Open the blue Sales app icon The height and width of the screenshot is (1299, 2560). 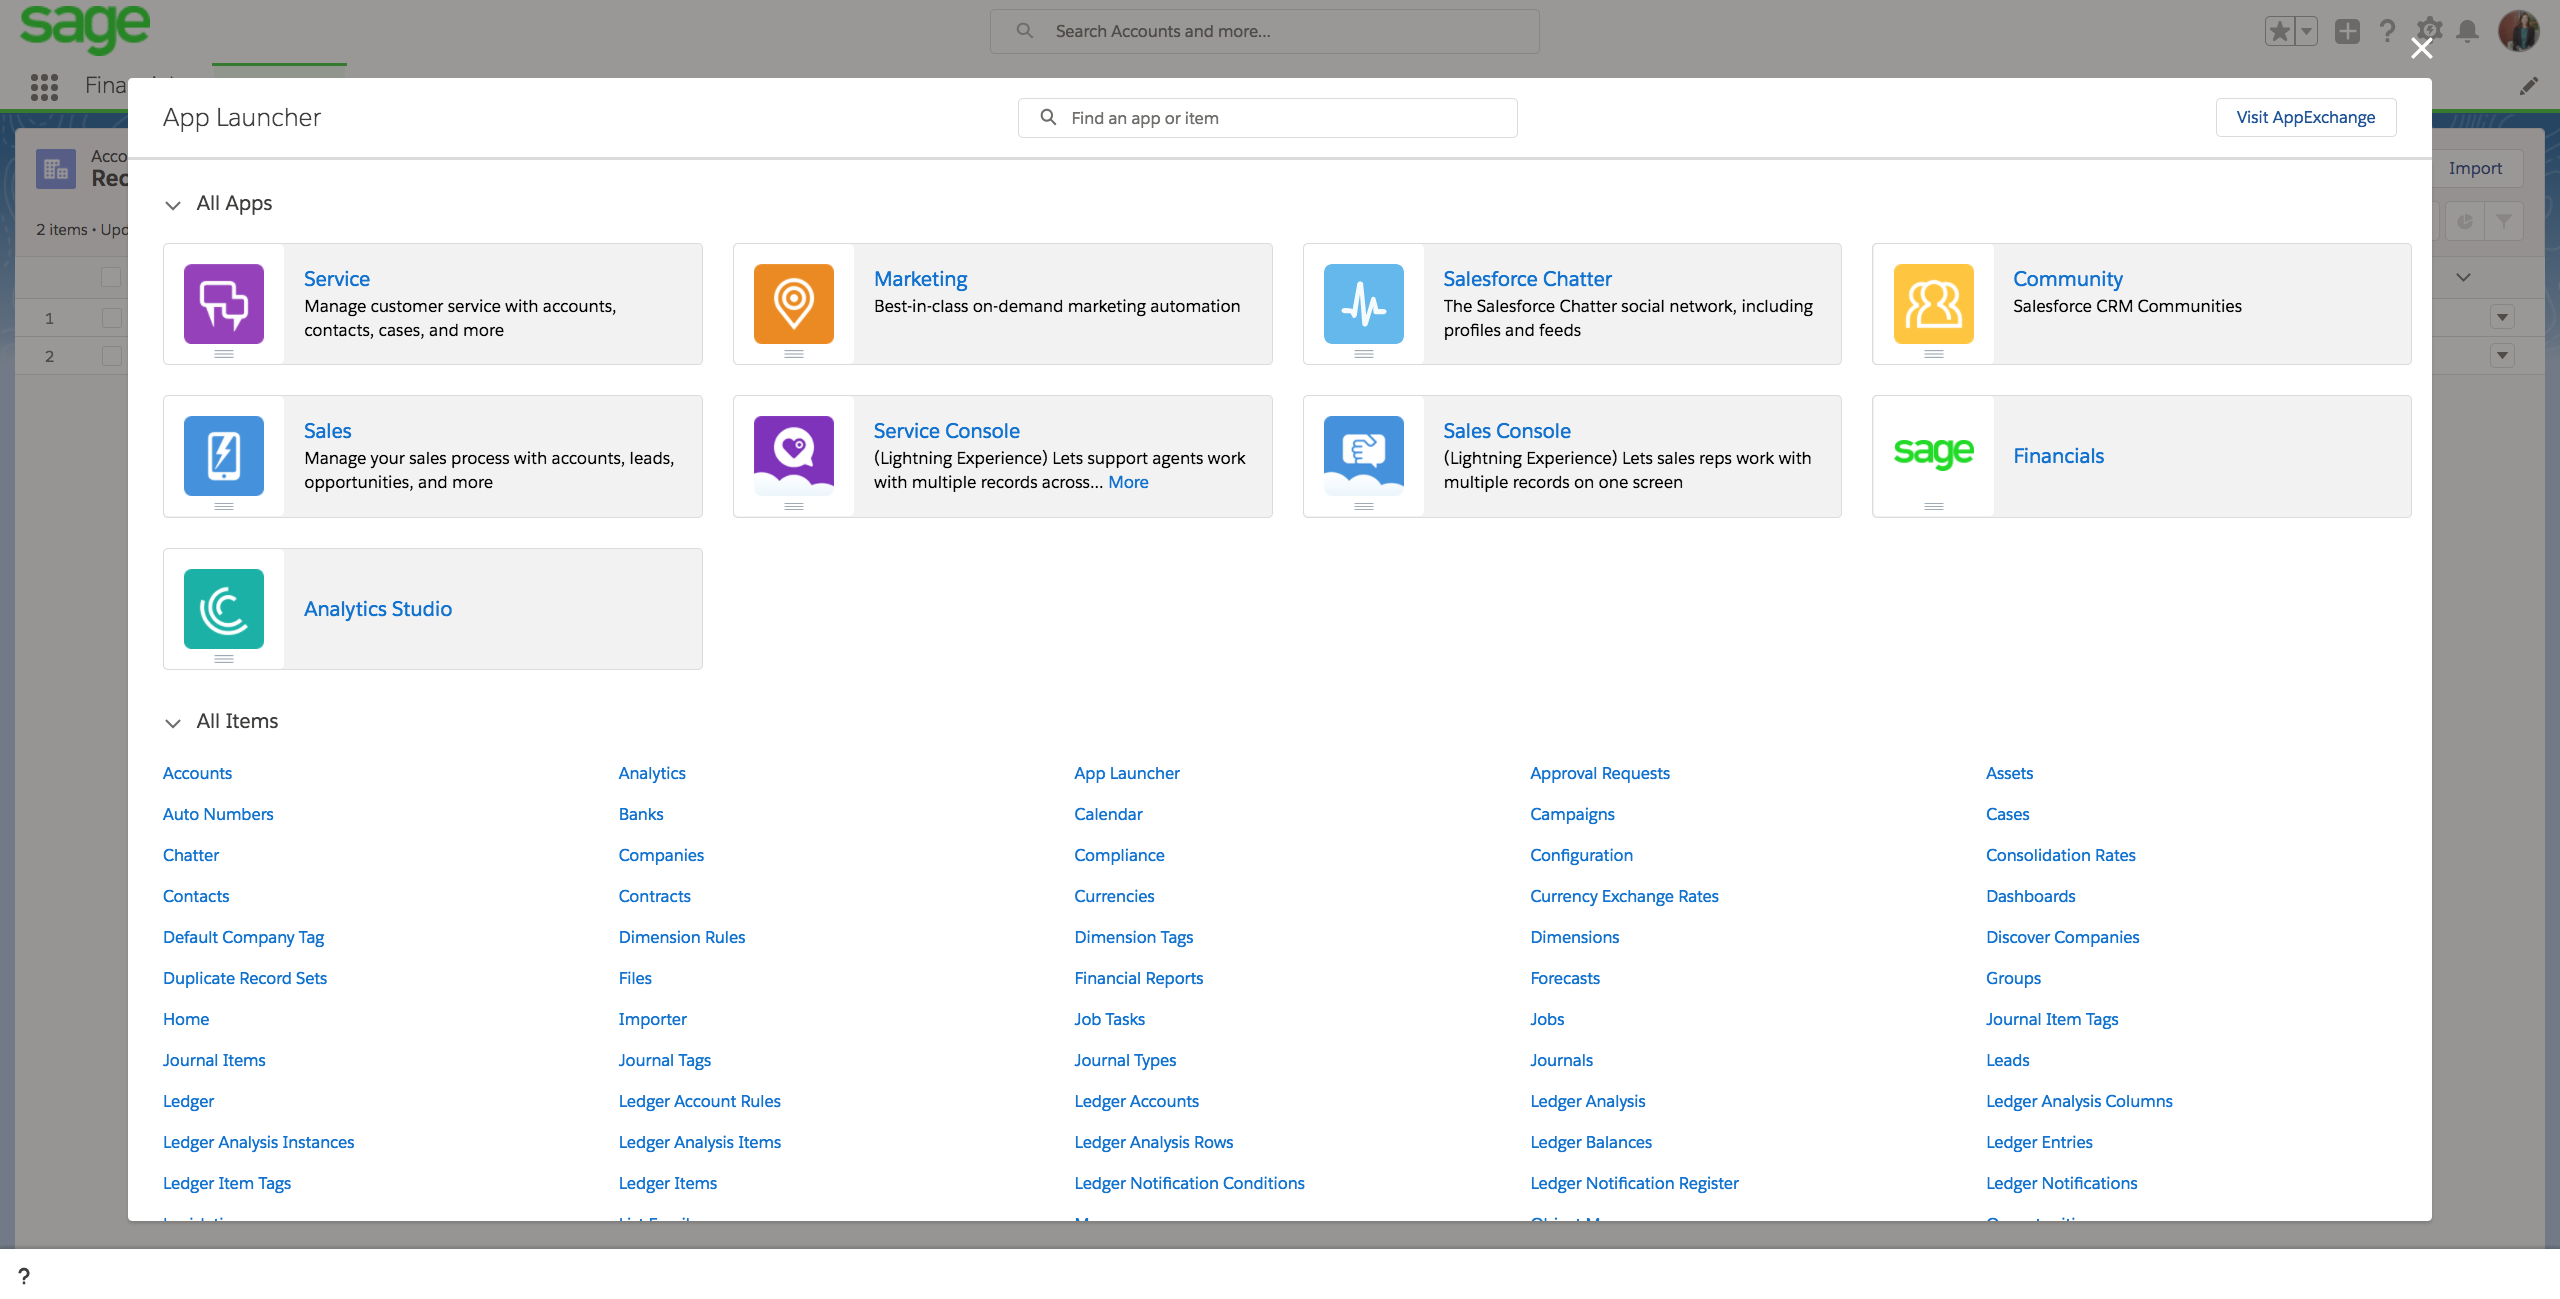[x=224, y=456]
